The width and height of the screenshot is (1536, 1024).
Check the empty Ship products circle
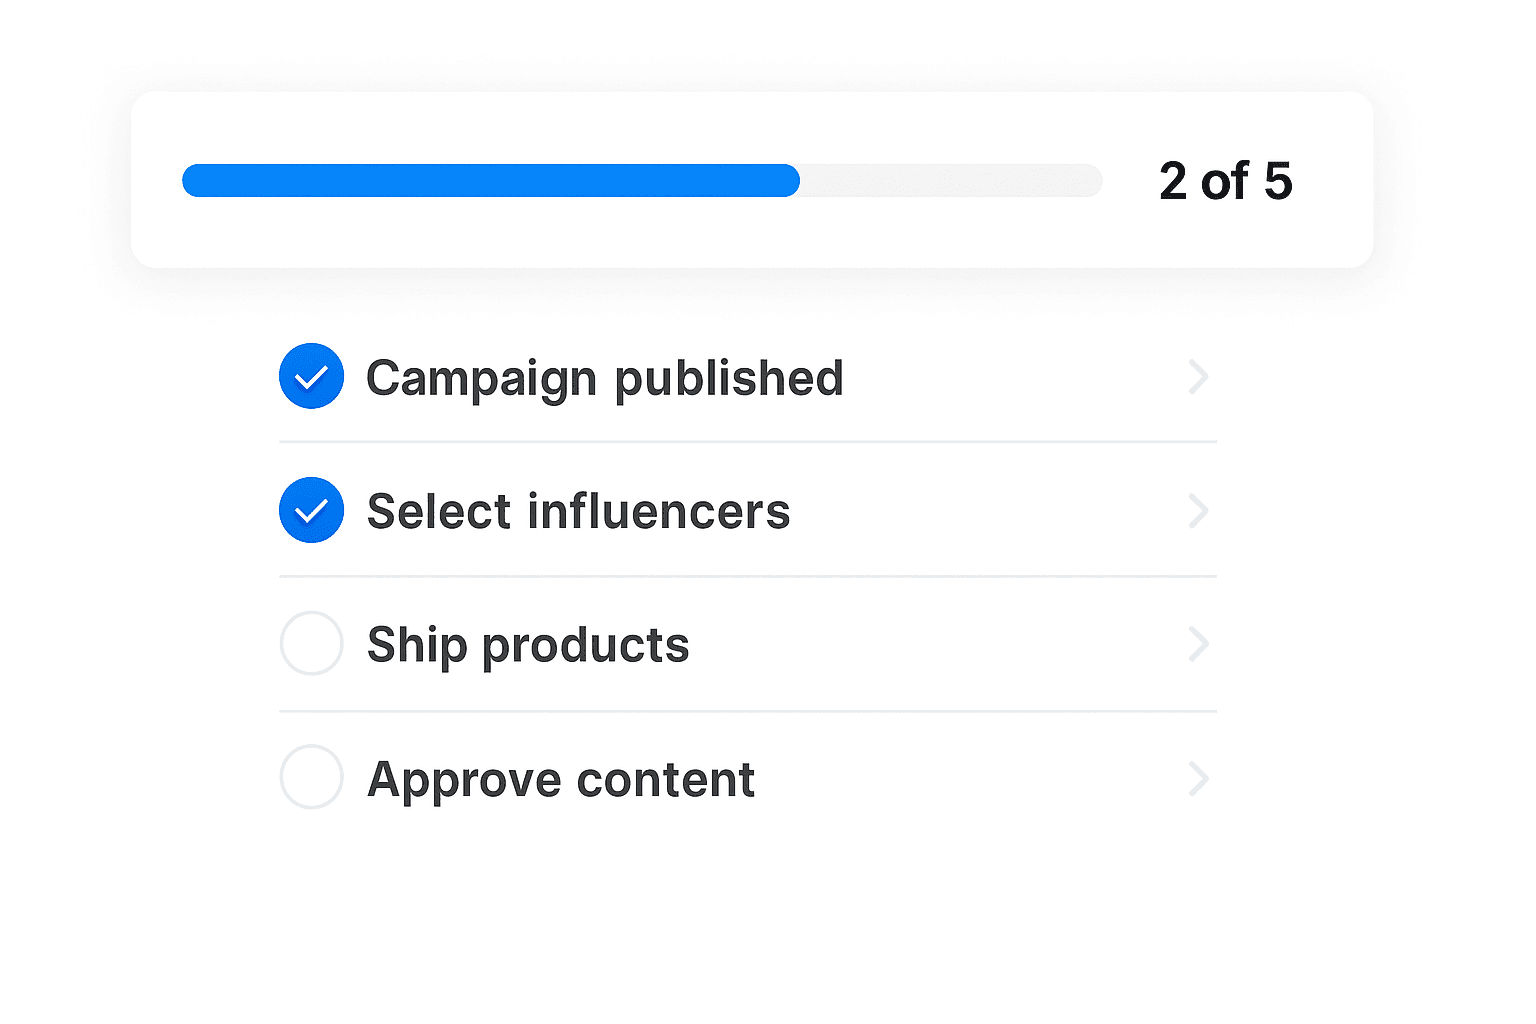311,643
